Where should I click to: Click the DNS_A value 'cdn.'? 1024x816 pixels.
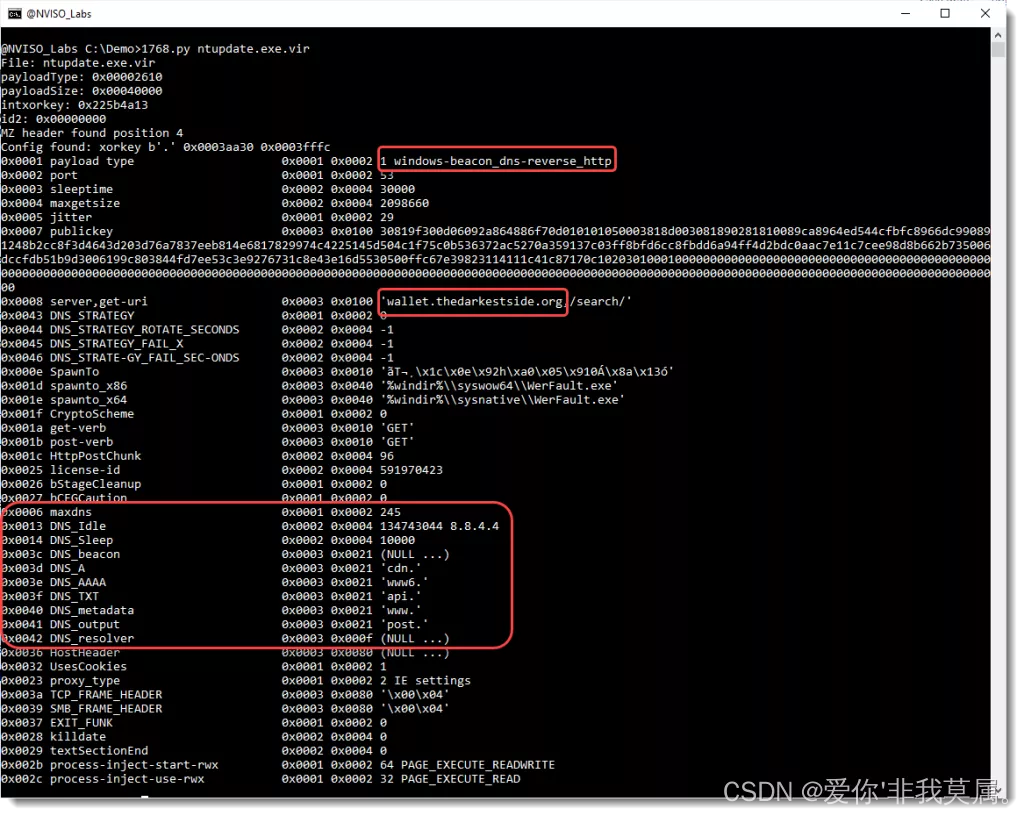pyautogui.click(x=401, y=569)
